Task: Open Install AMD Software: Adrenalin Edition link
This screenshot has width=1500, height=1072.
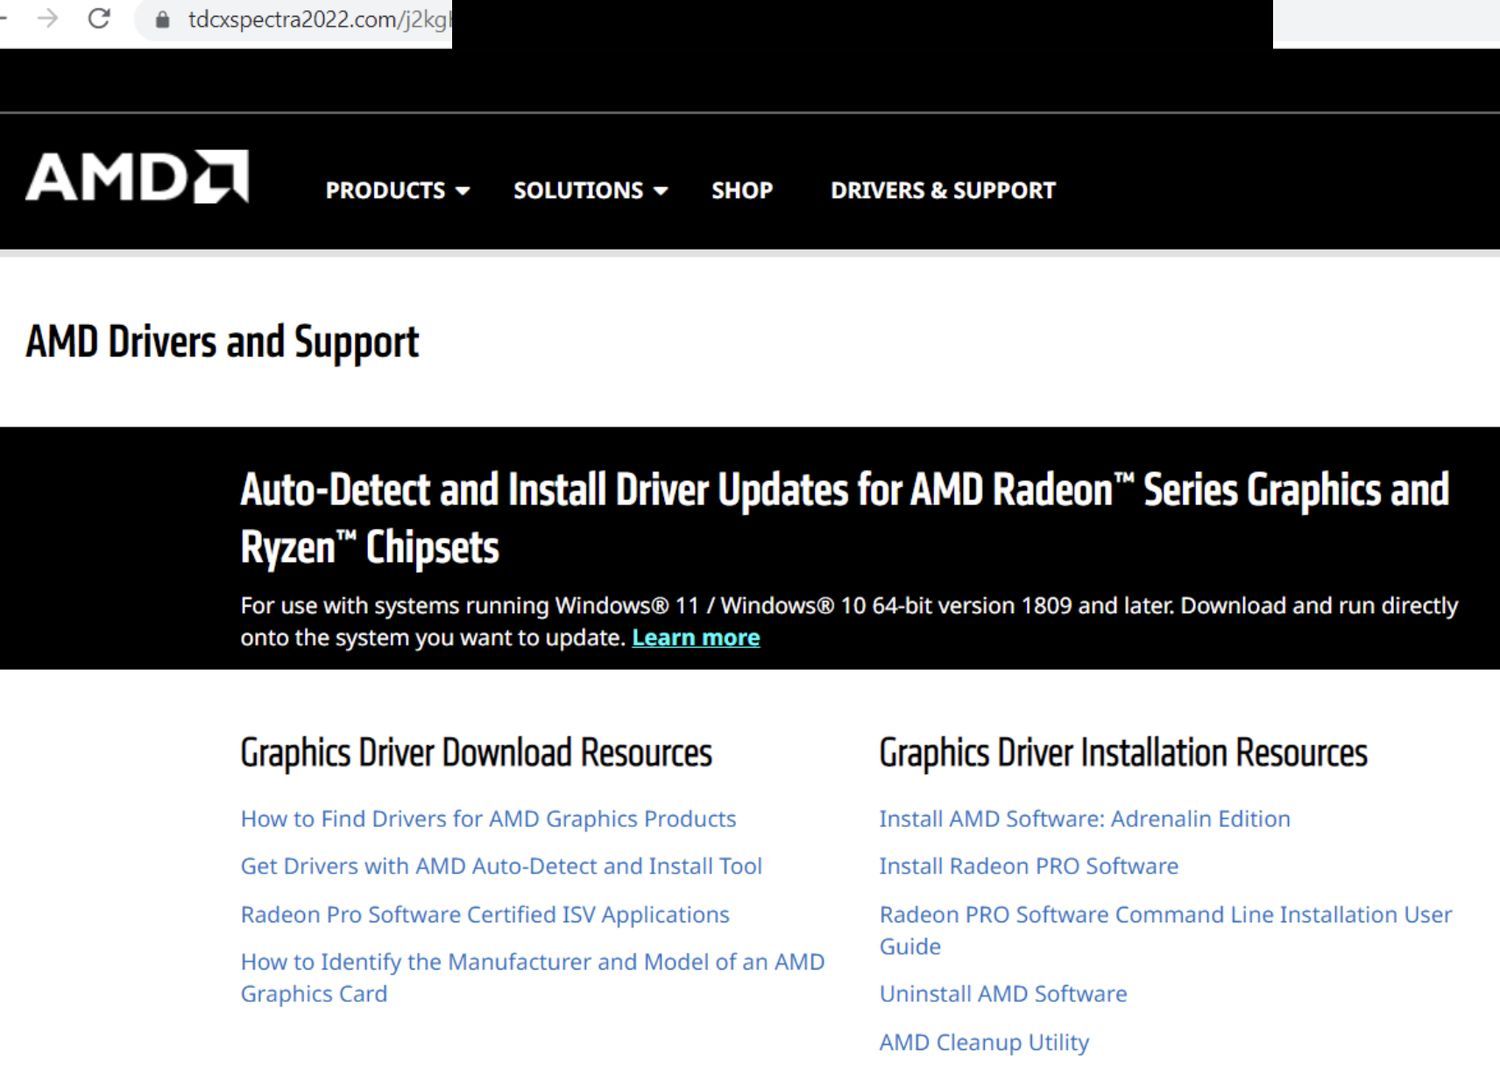Action: coord(1085,818)
